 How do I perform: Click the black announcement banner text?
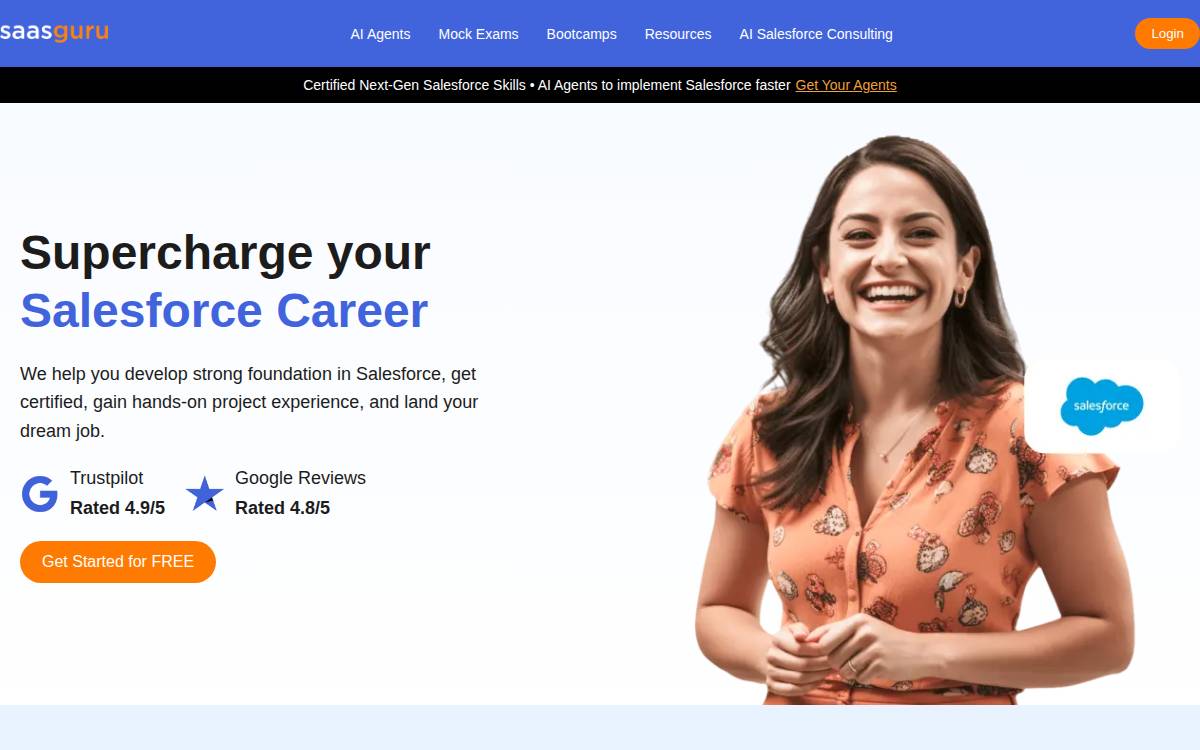click(547, 85)
